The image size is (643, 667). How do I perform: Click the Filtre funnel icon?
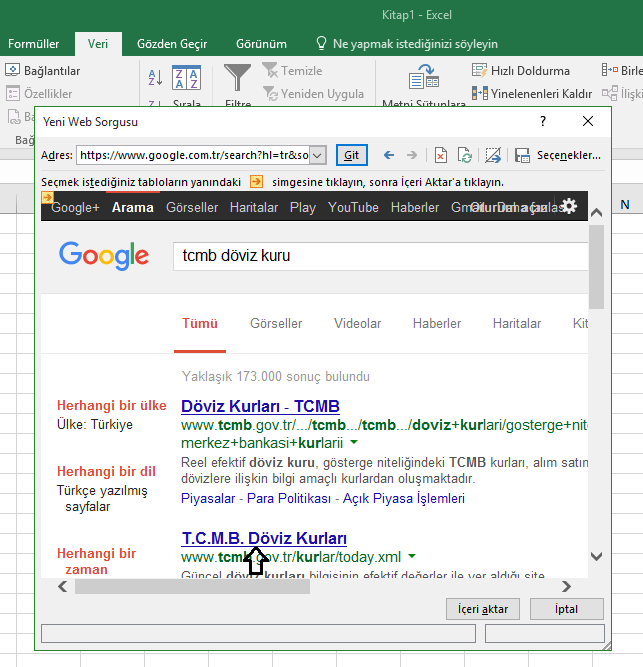(238, 78)
